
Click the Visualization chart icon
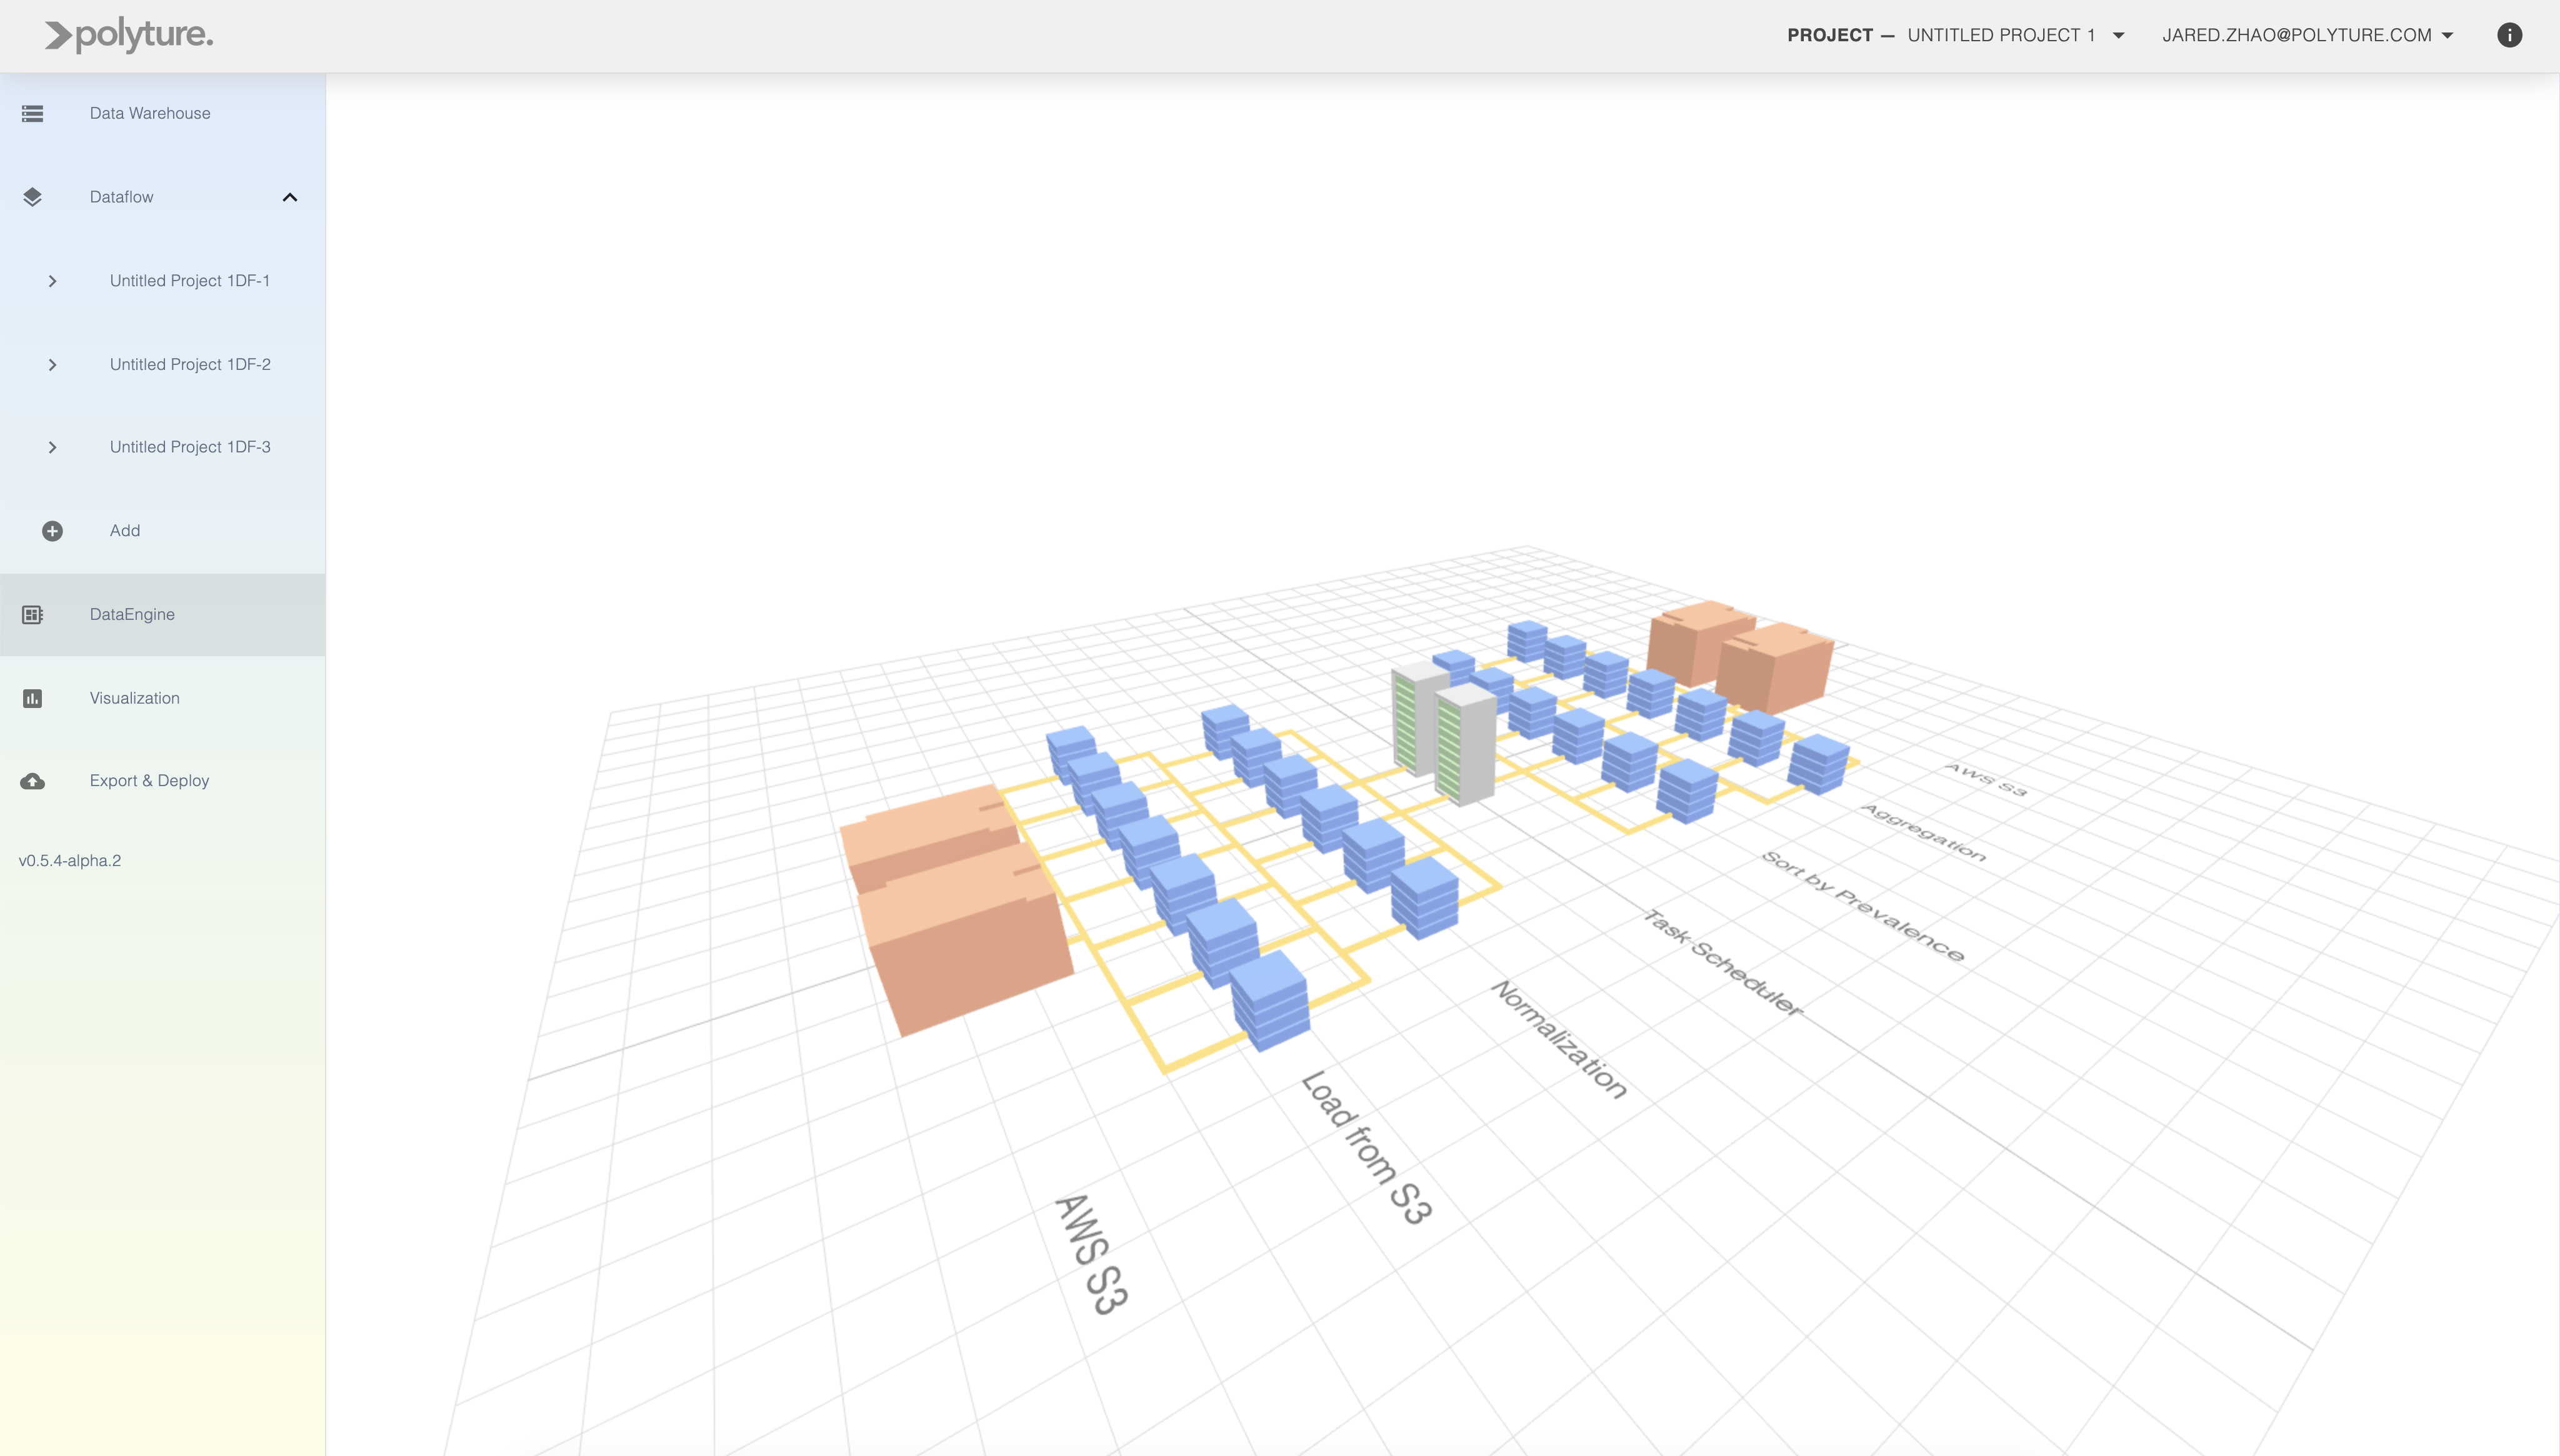(32, 698)
